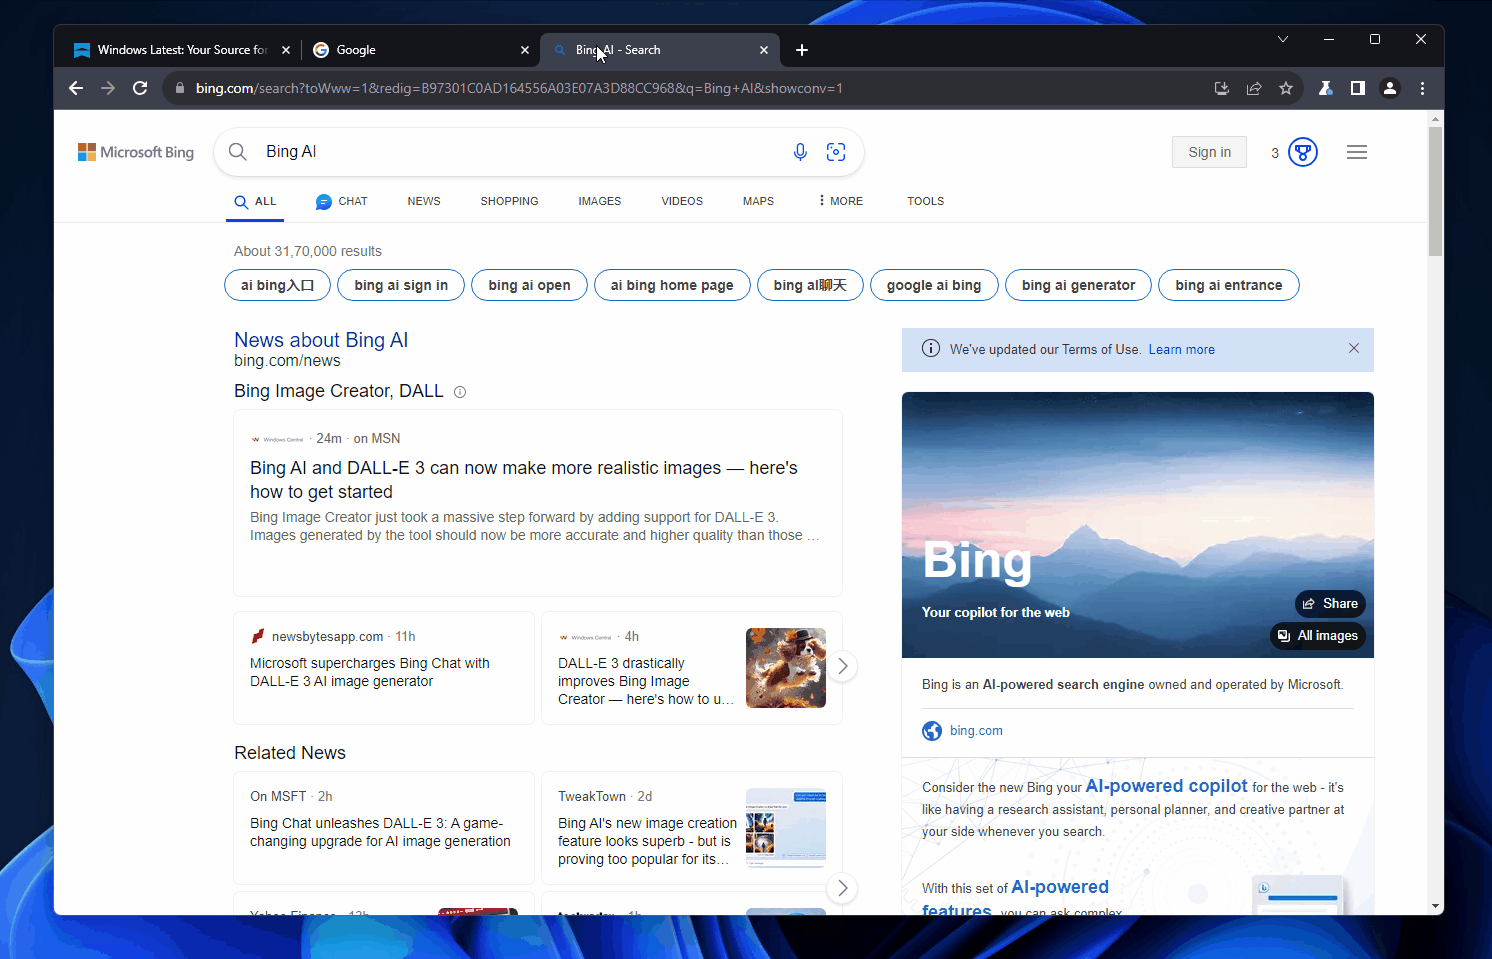The height and width of the screenshot is (959, 1492).
Task: Click the Microsoft Bing logo
Action: pos(135,151)
